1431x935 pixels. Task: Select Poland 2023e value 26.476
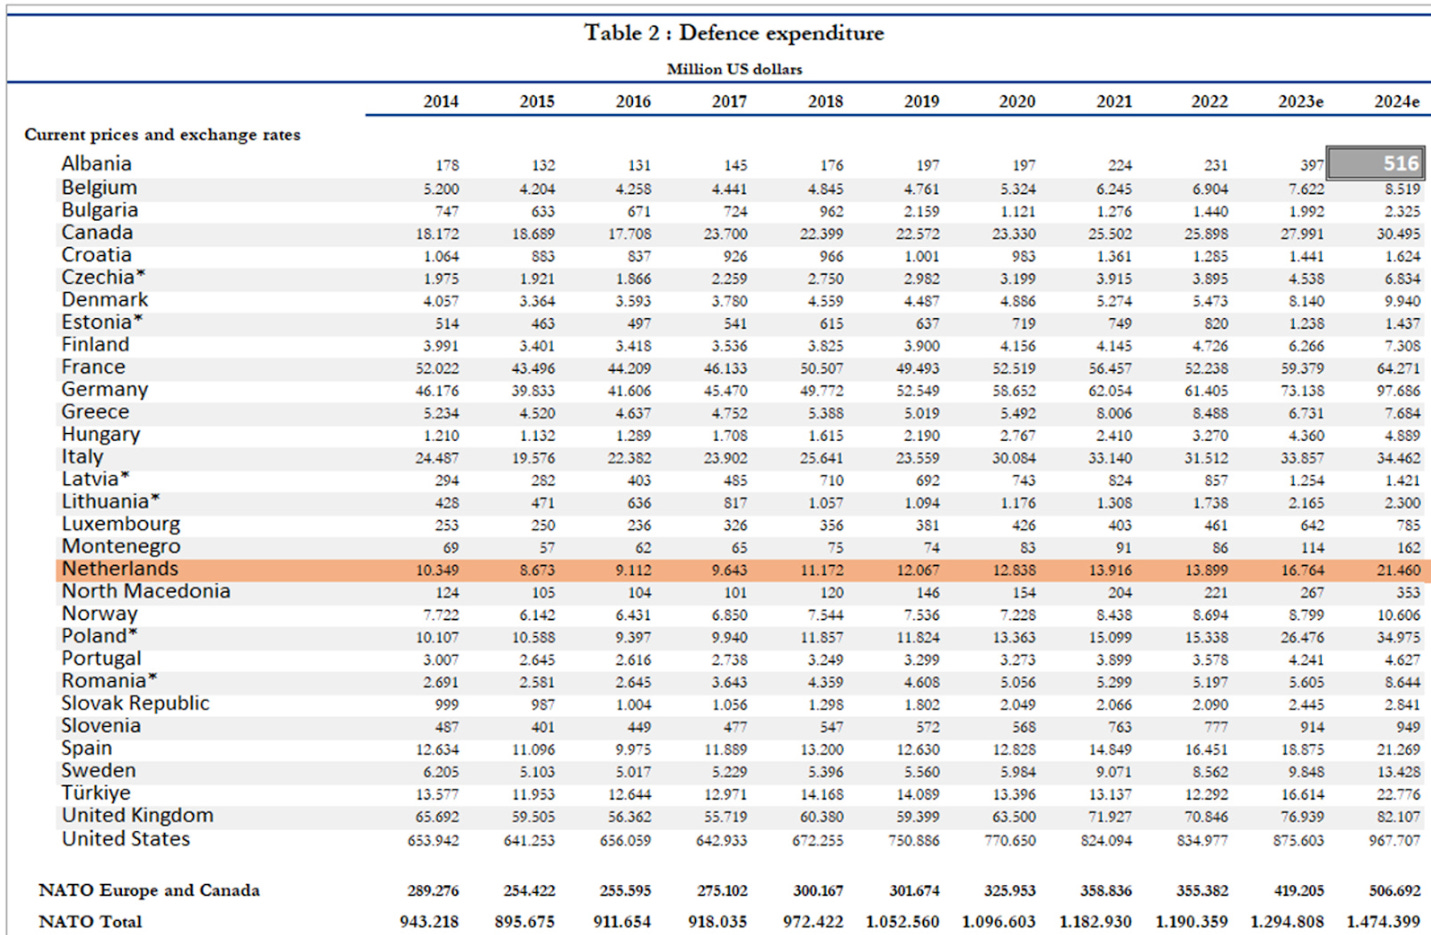(x=1302, y=637)
